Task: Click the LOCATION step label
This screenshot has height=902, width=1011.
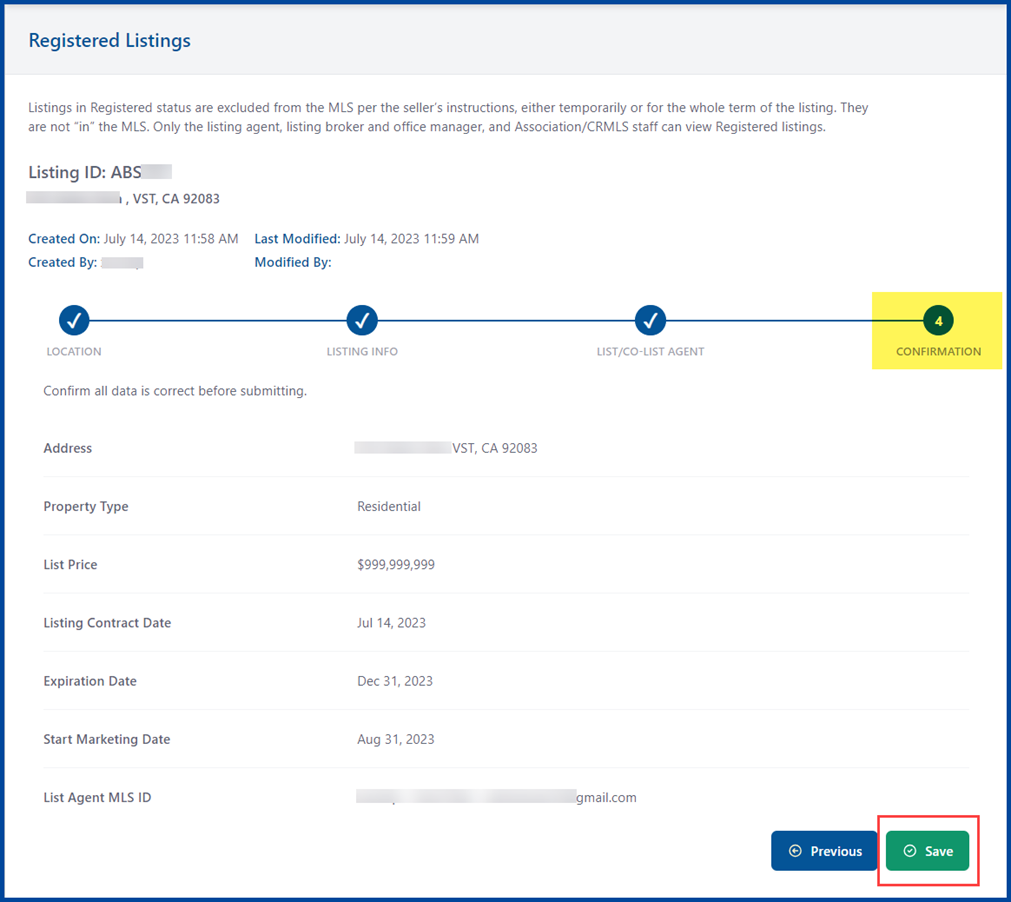Action: click(74, 352)
